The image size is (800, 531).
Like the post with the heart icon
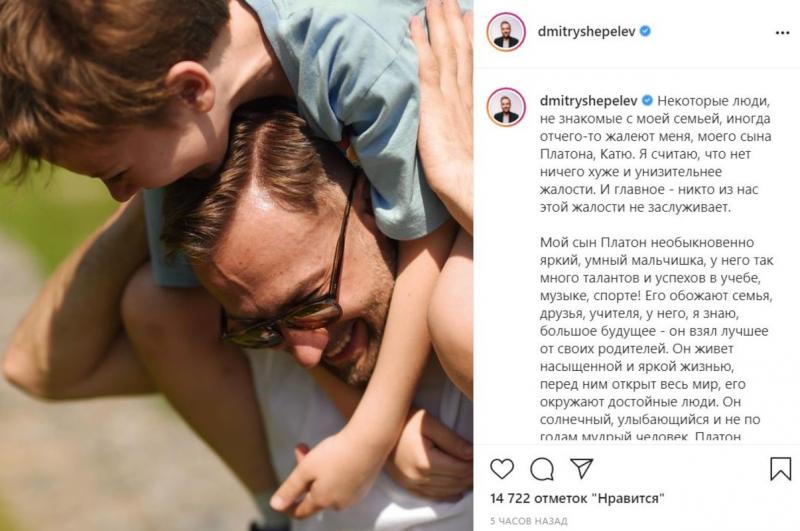(x=502, y=468)
